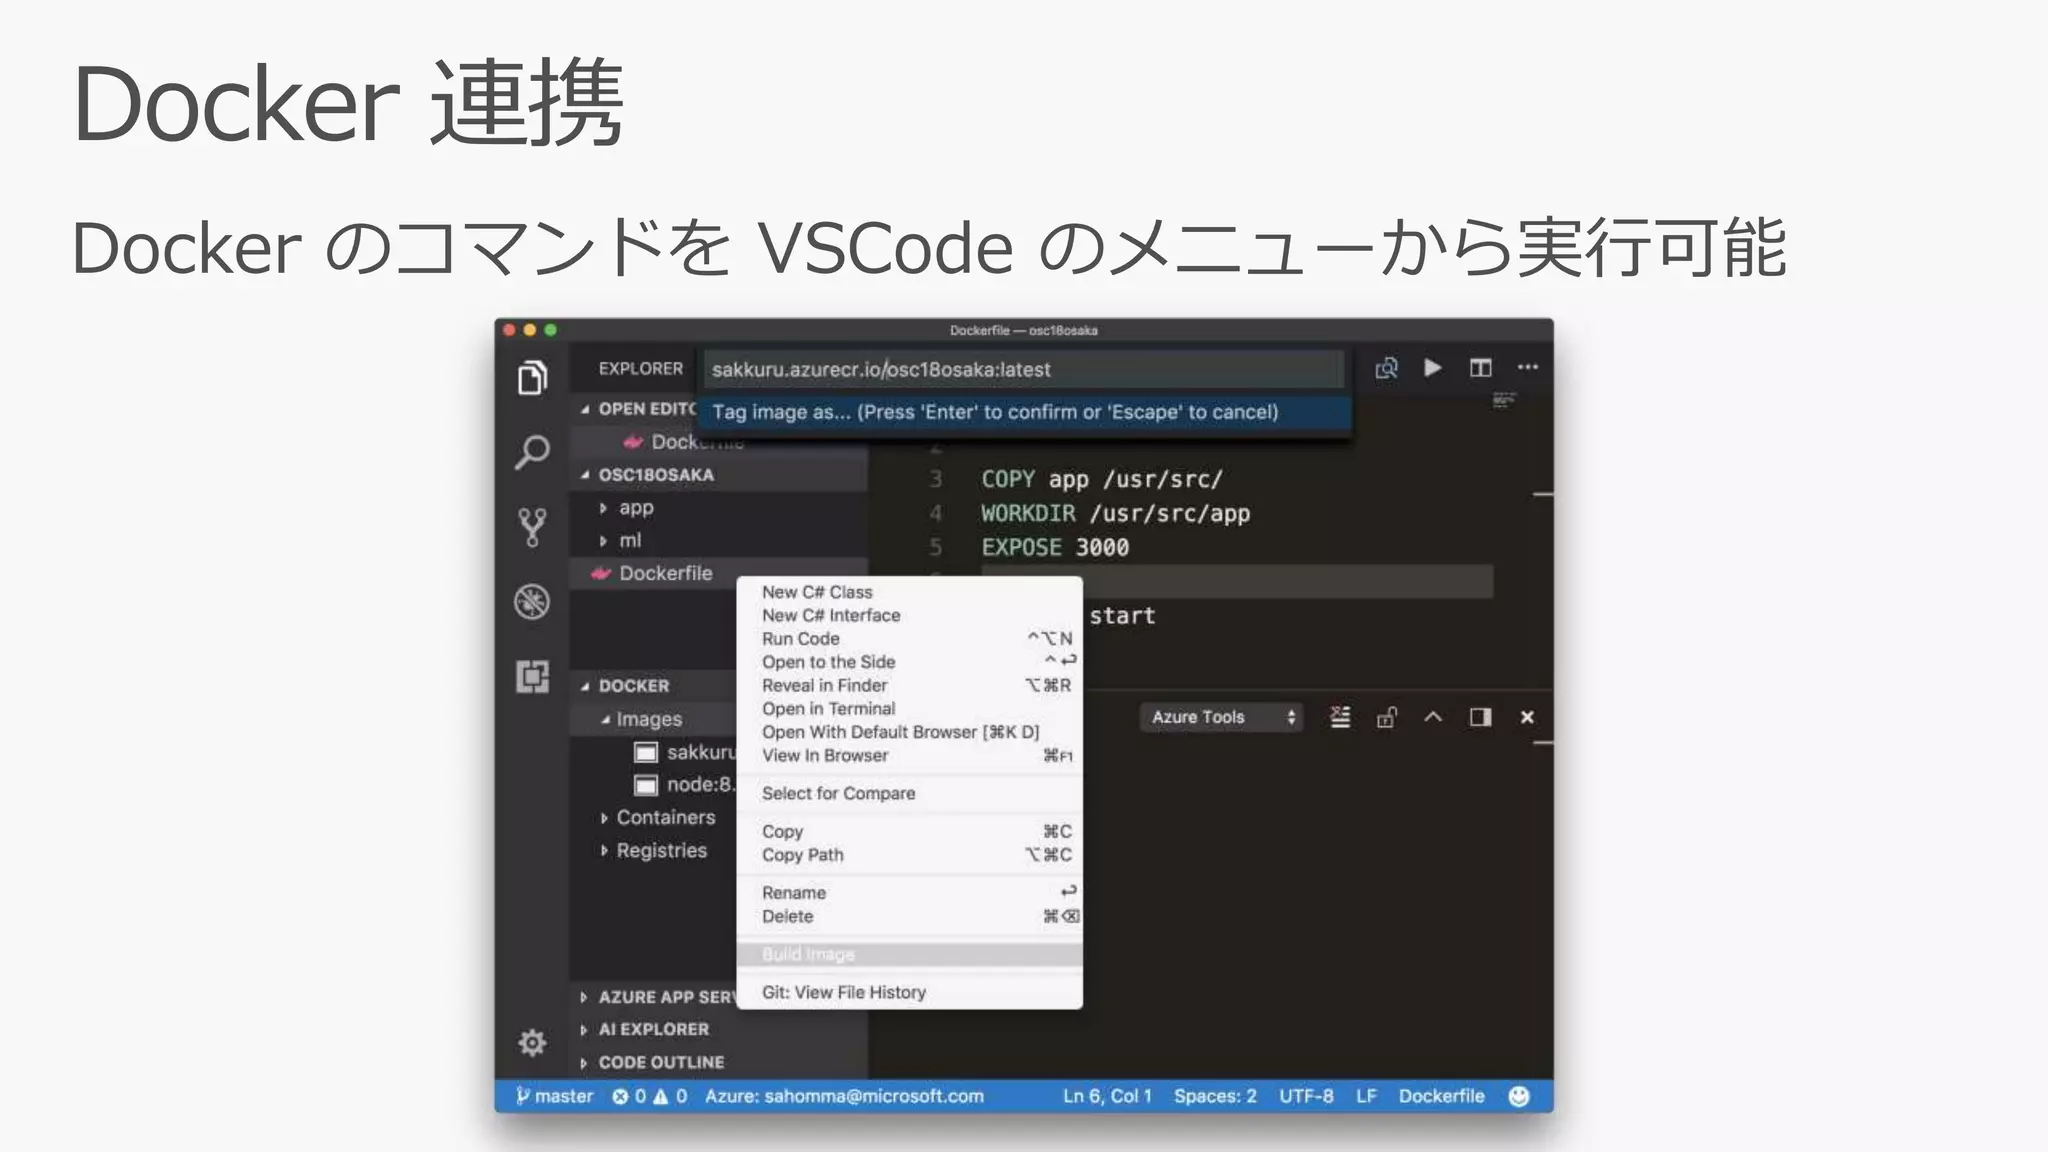Expand the Registries tree node
Viewport: 2048px width, 1152px height.
(x=661, y=850)
